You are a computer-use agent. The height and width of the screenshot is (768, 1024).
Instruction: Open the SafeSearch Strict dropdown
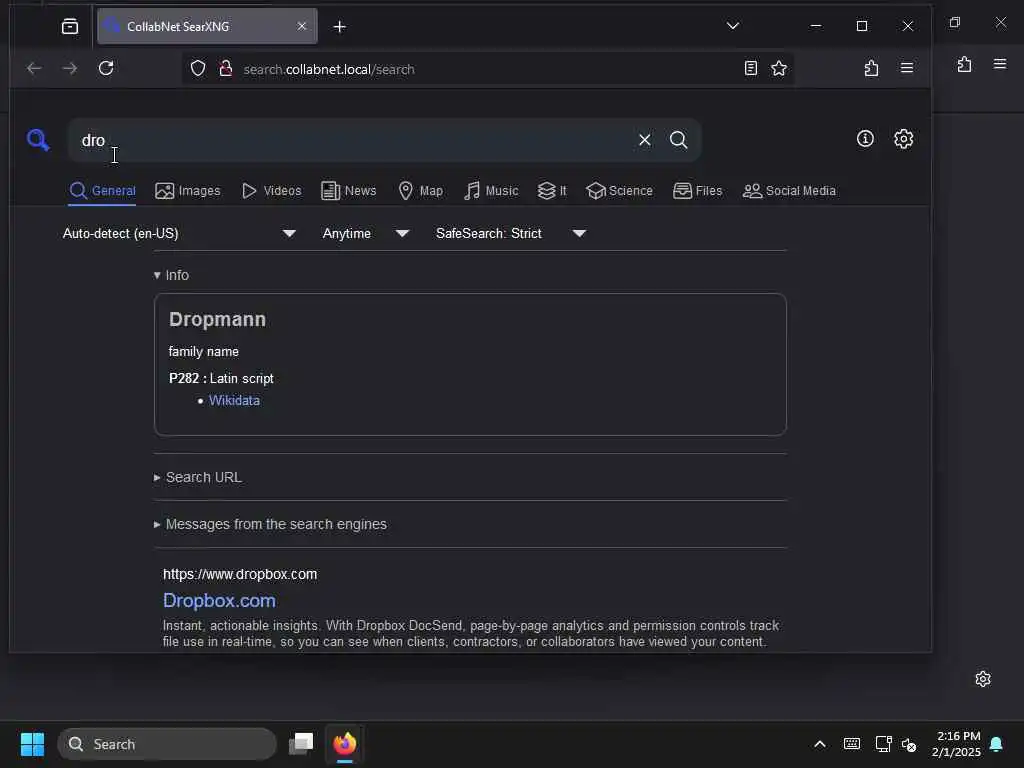(510, 233)
